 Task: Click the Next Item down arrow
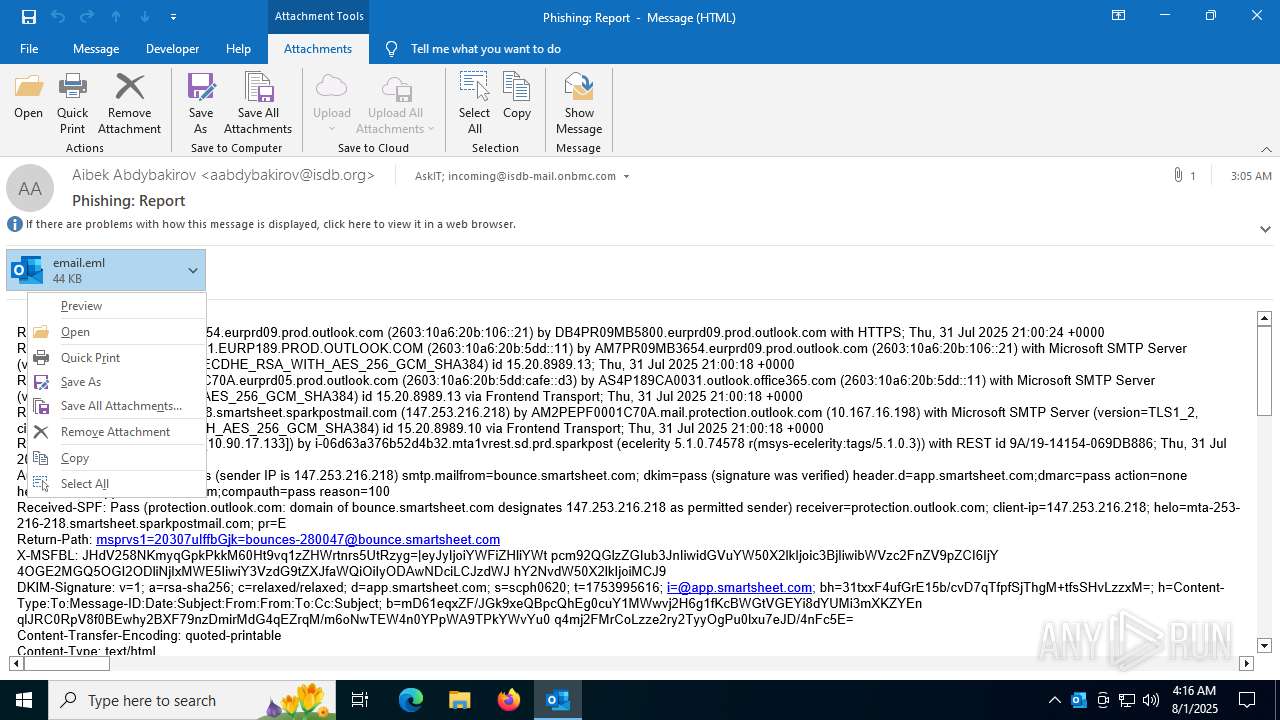tap(145, 17)
